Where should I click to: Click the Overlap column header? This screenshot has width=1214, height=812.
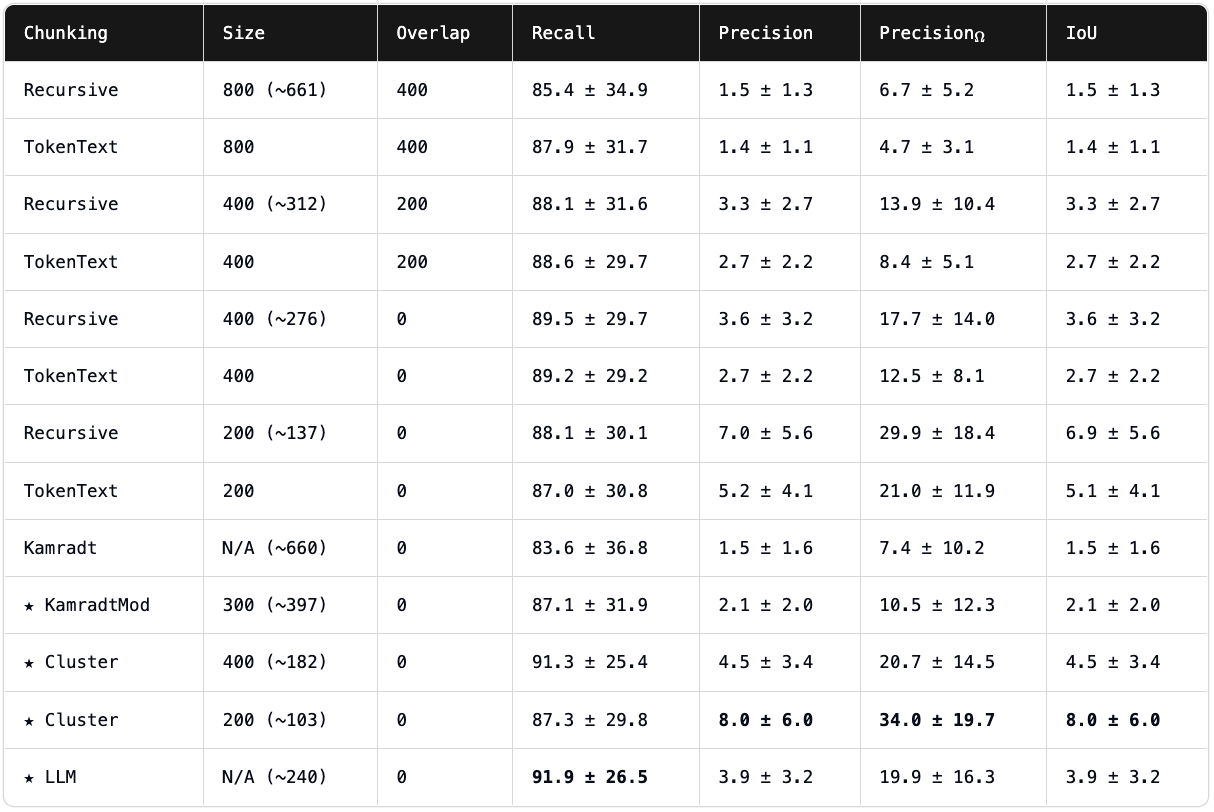click(x=432, y=33)
